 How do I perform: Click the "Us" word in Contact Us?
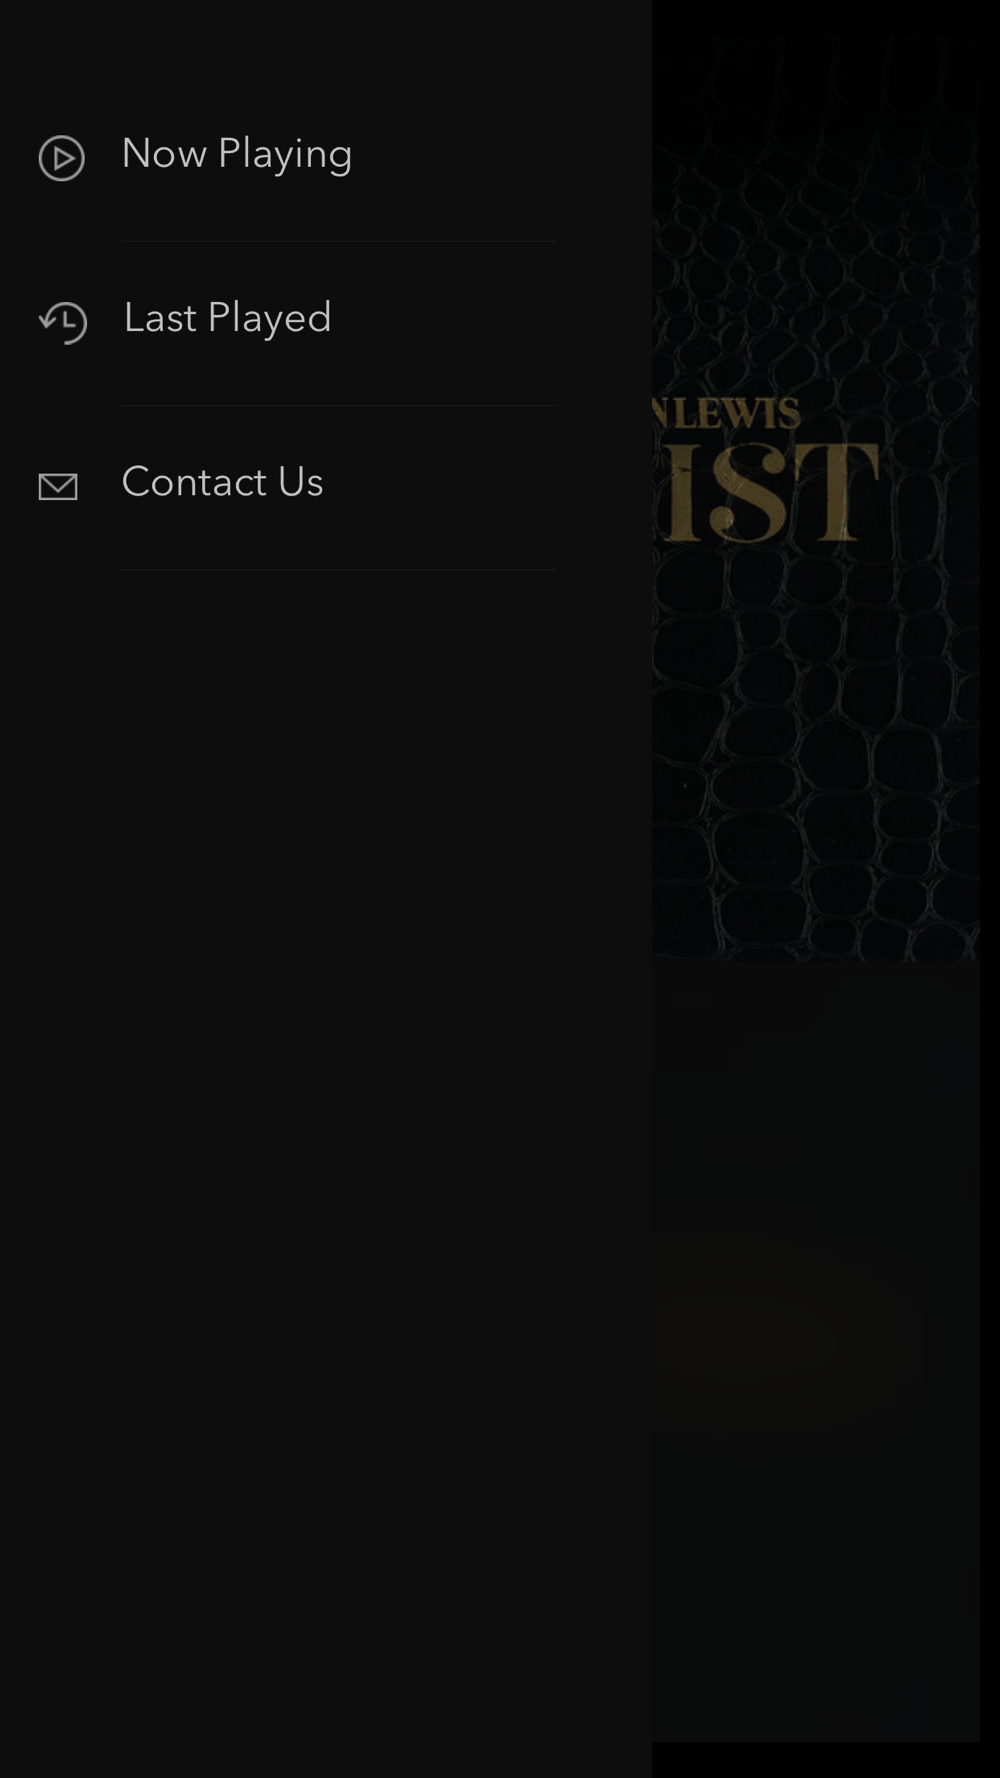(x=300, y=483)
